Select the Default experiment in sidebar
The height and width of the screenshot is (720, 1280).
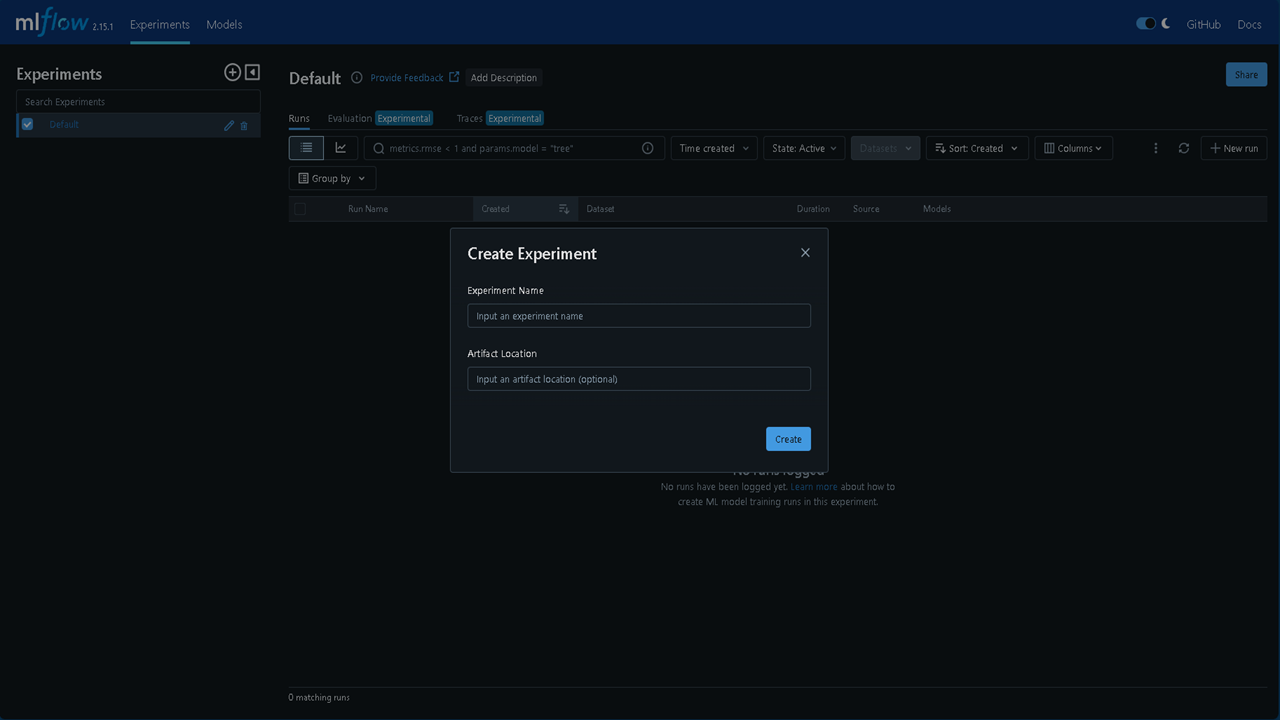coord(64,124)
